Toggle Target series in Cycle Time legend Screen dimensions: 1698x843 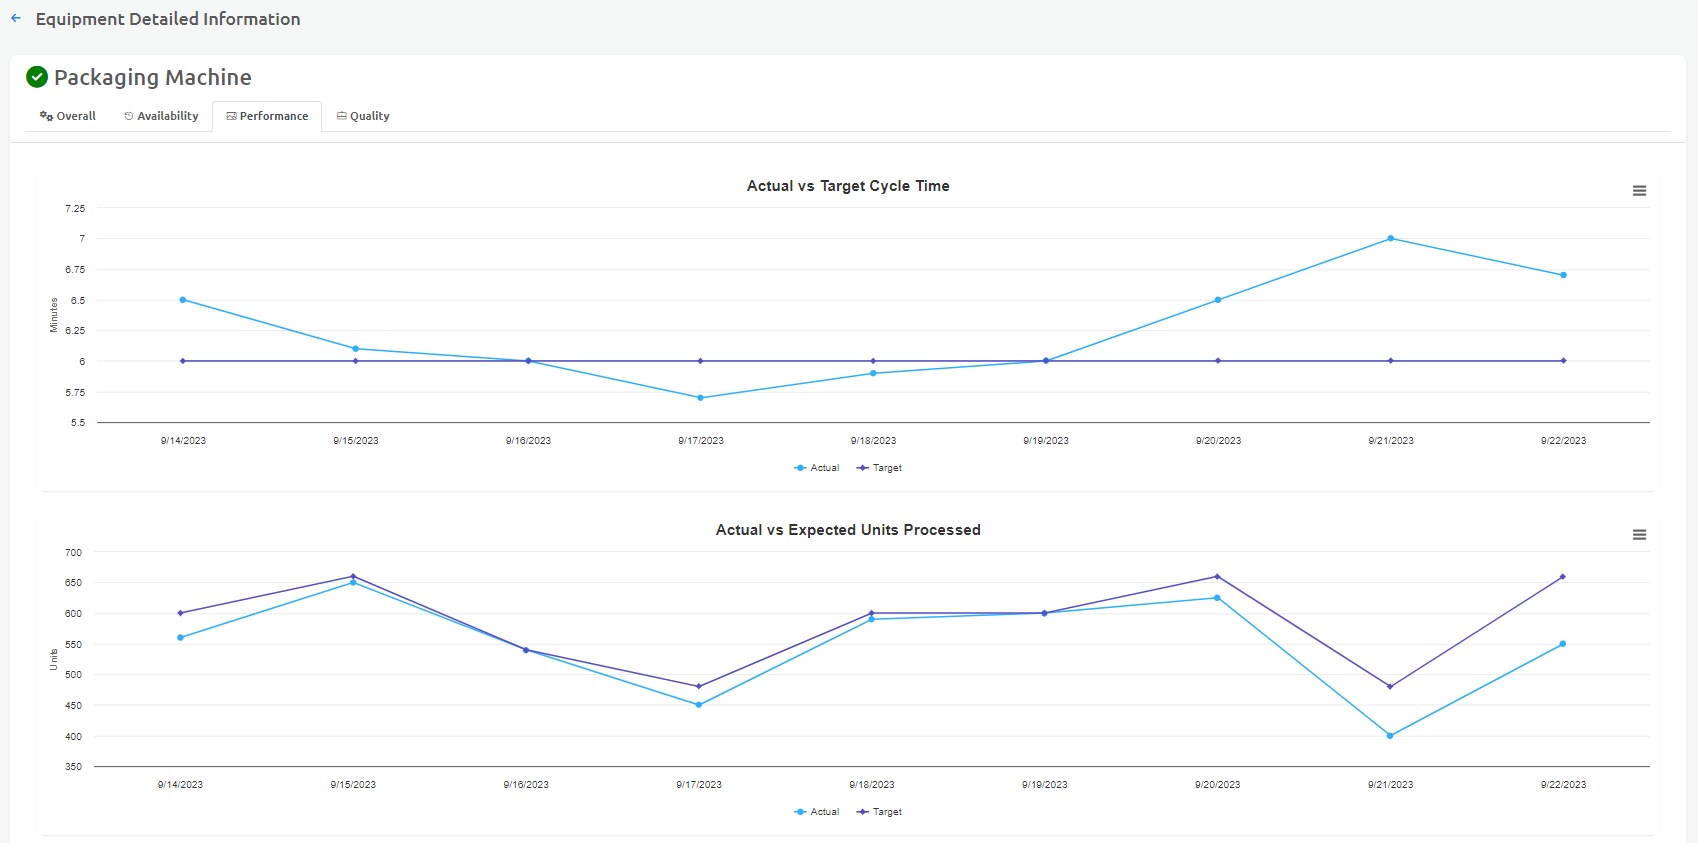[x=879, y=468]
